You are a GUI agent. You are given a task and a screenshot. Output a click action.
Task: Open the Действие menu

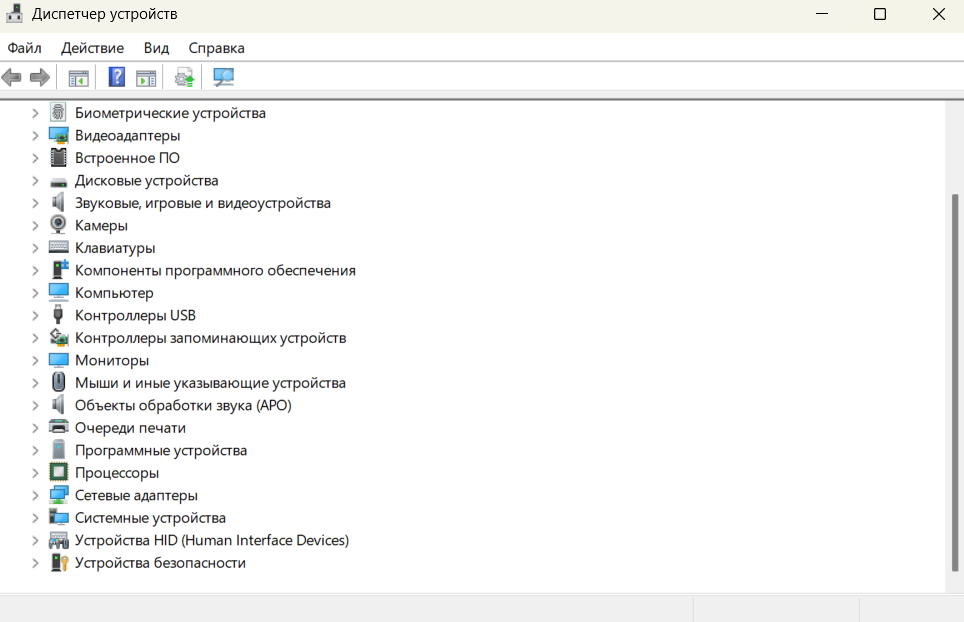click(92, 48)
